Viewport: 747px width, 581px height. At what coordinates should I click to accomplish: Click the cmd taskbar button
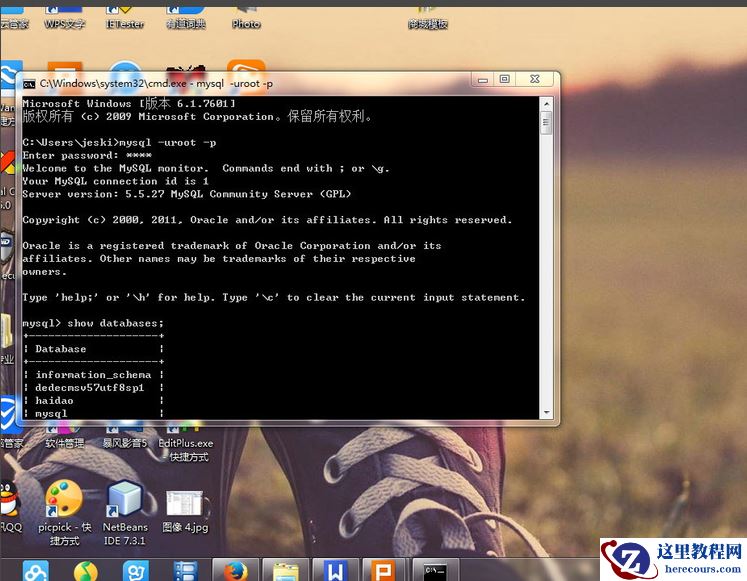pos(435,570)
